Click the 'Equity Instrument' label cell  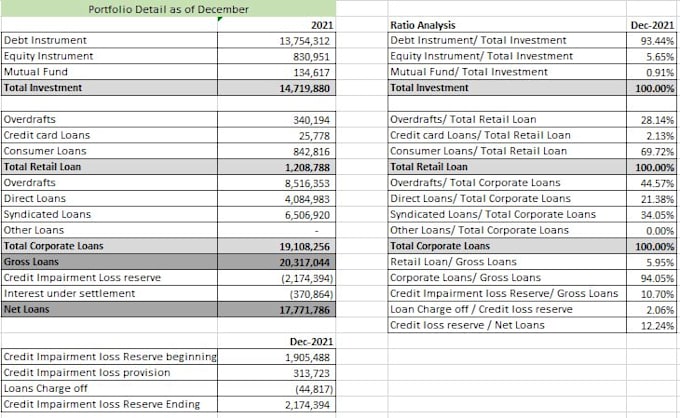(109, 56)
